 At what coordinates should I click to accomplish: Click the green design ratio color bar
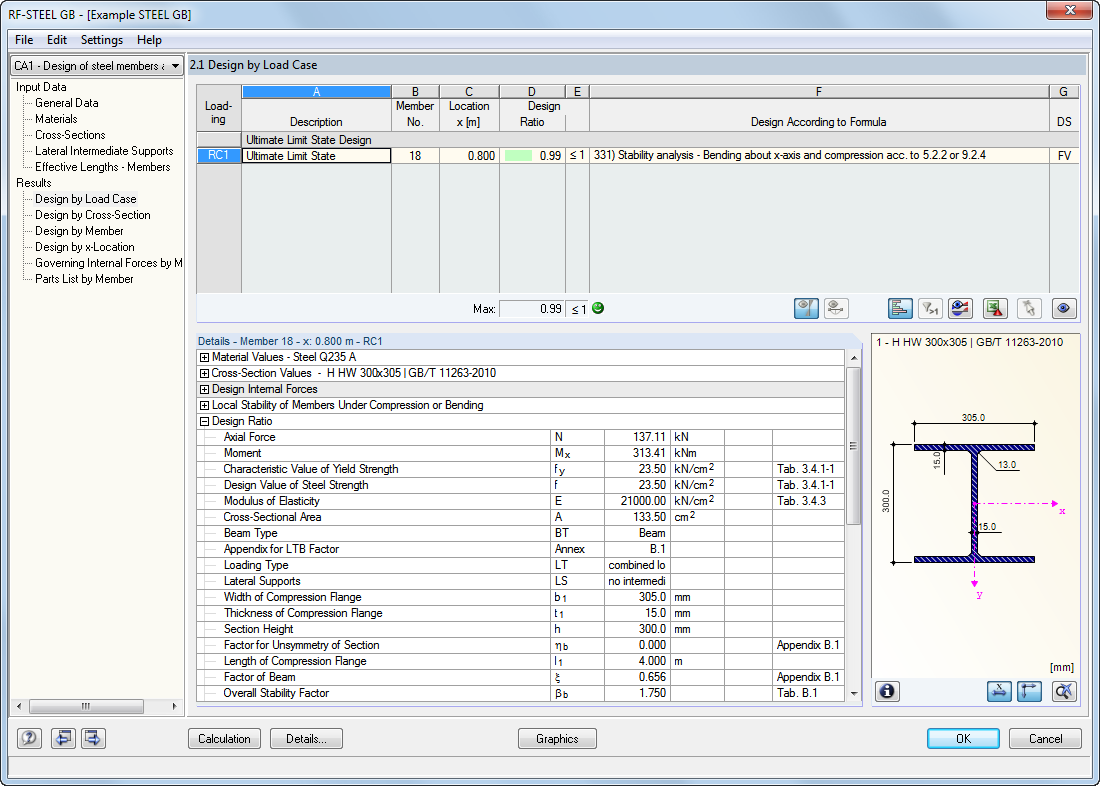518,156
